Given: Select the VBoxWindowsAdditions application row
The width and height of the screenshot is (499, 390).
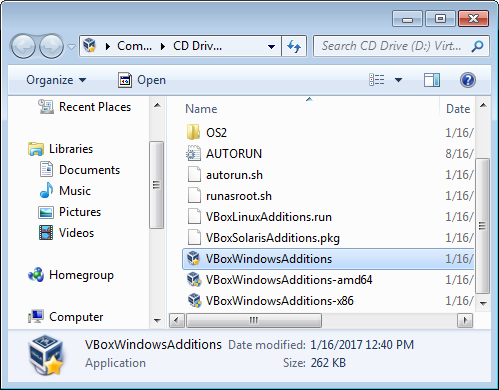Looking at the screenshot, I should 328,259.
